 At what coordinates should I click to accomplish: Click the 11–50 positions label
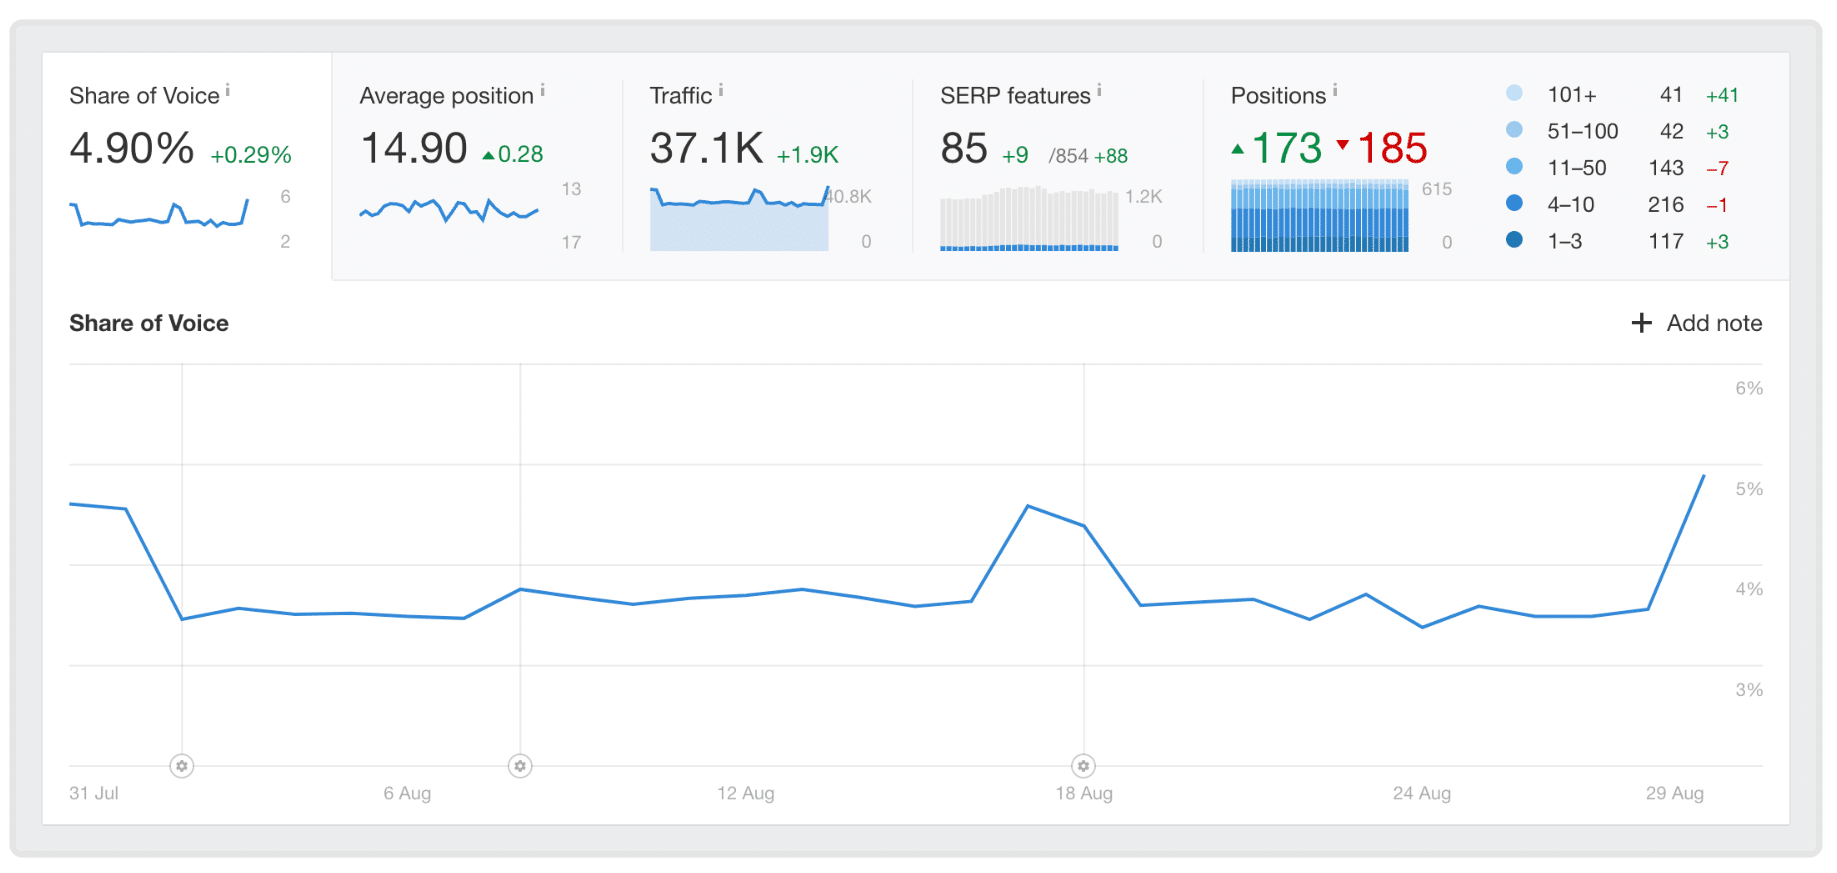1577,168
